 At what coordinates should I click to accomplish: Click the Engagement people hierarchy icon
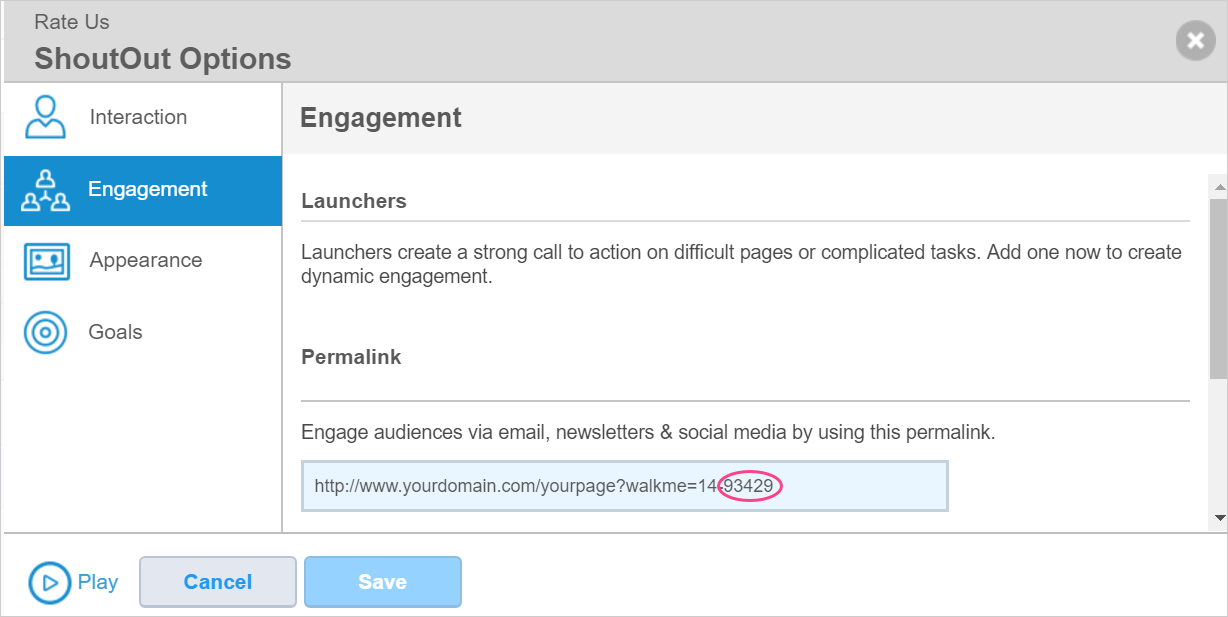point(46,190)
